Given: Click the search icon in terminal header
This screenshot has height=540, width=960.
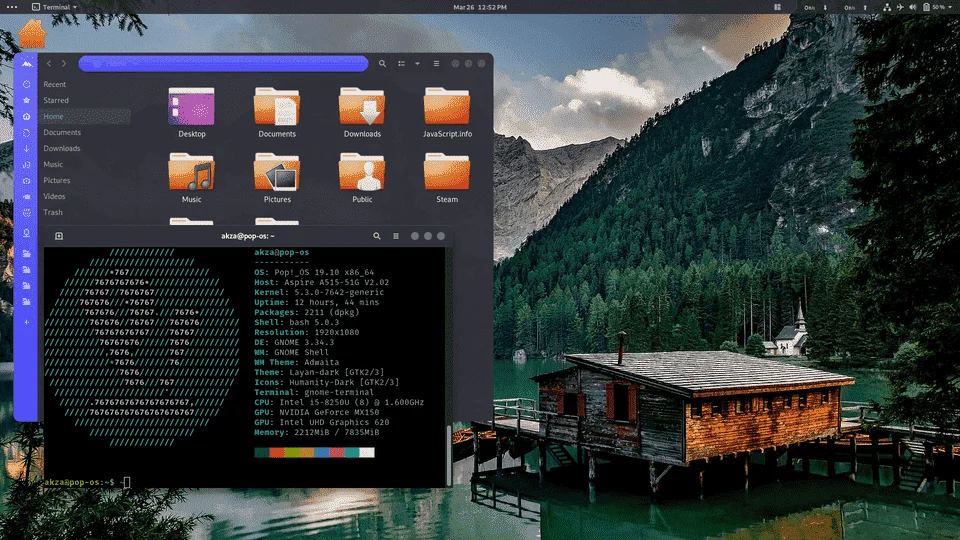Looking at the screenshot, I should tap(377, 236).
